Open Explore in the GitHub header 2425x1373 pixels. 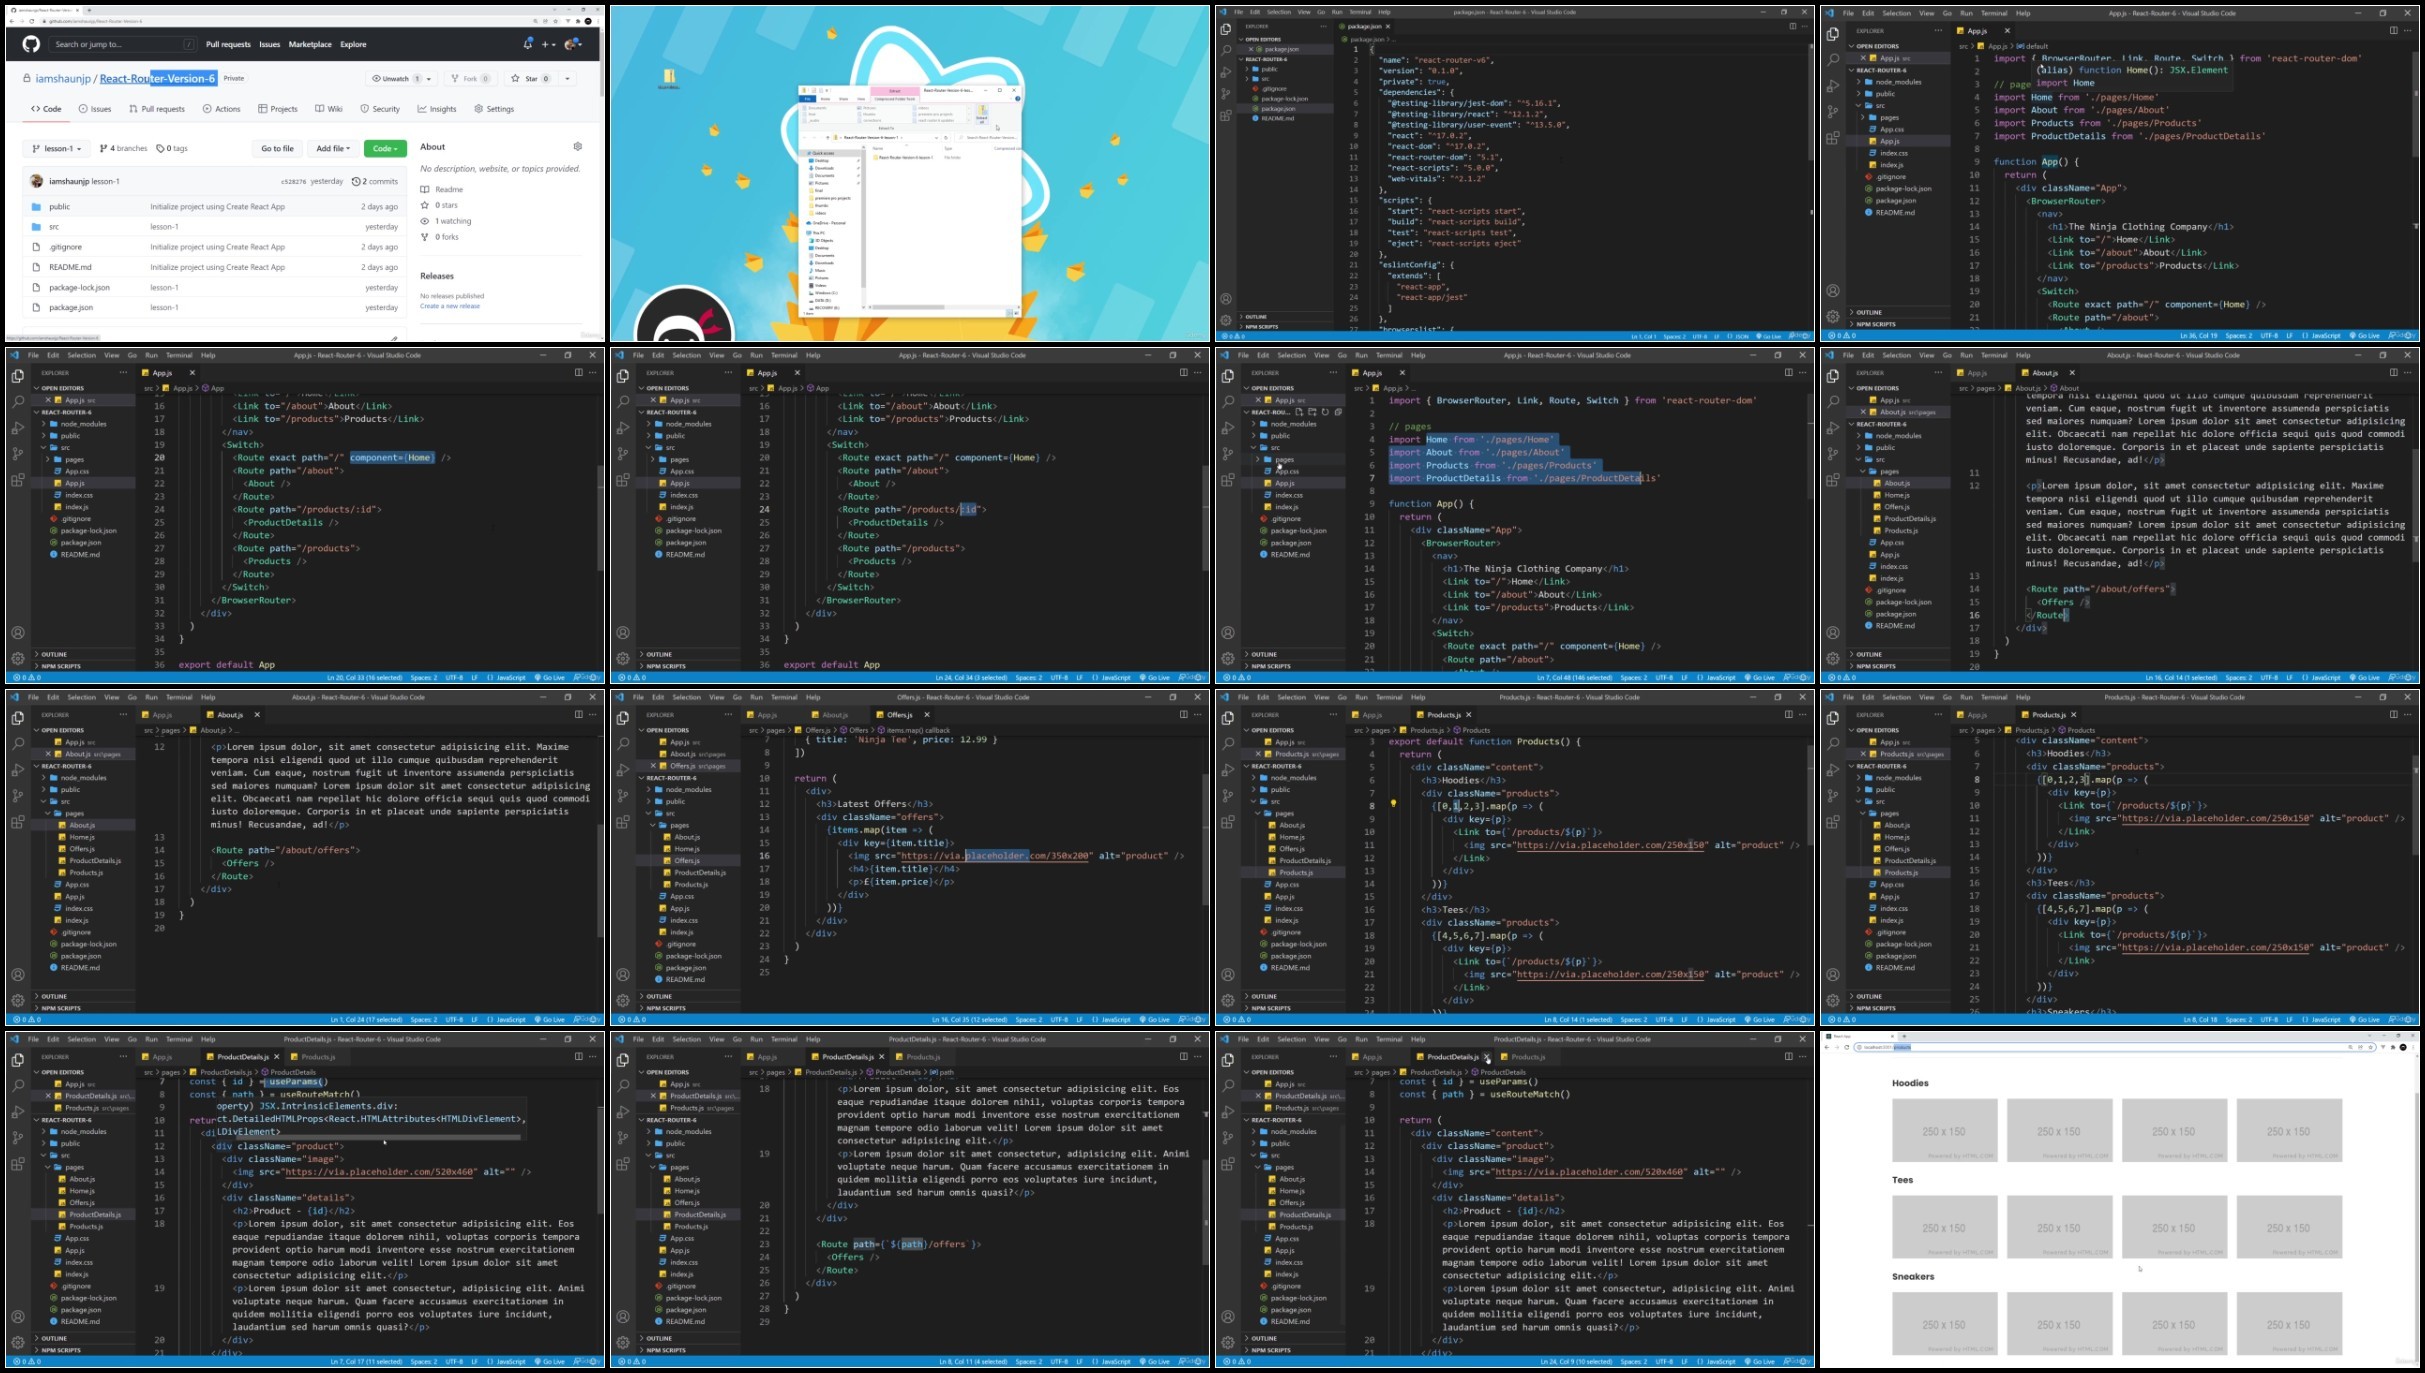(x=353, y=44)
